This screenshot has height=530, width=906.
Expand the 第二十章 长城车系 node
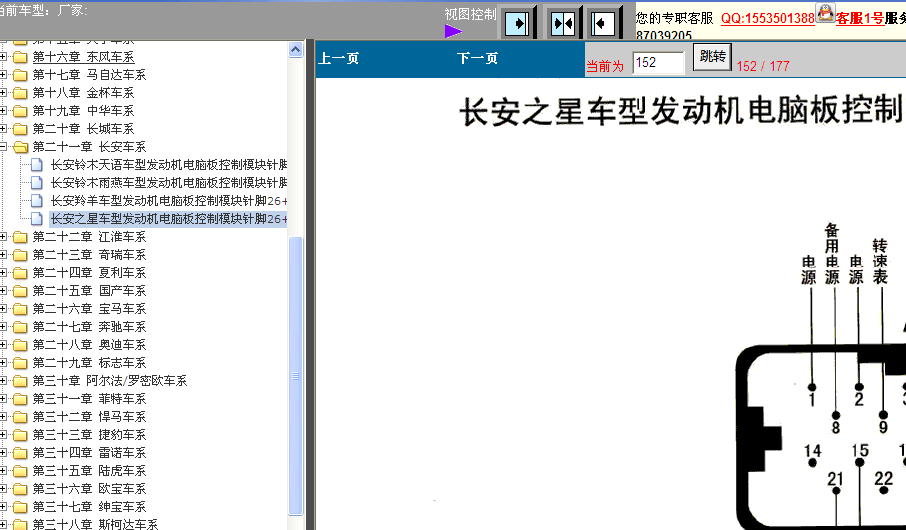coord(3,128)
